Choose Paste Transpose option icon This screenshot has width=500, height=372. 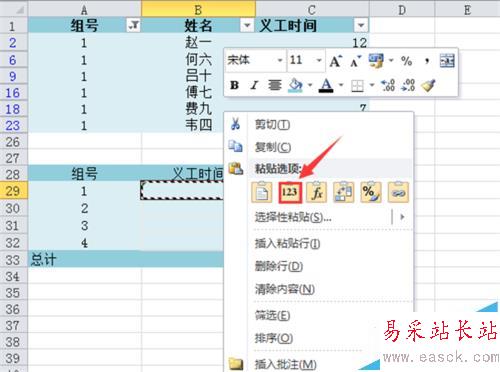[x=344, y=192]
